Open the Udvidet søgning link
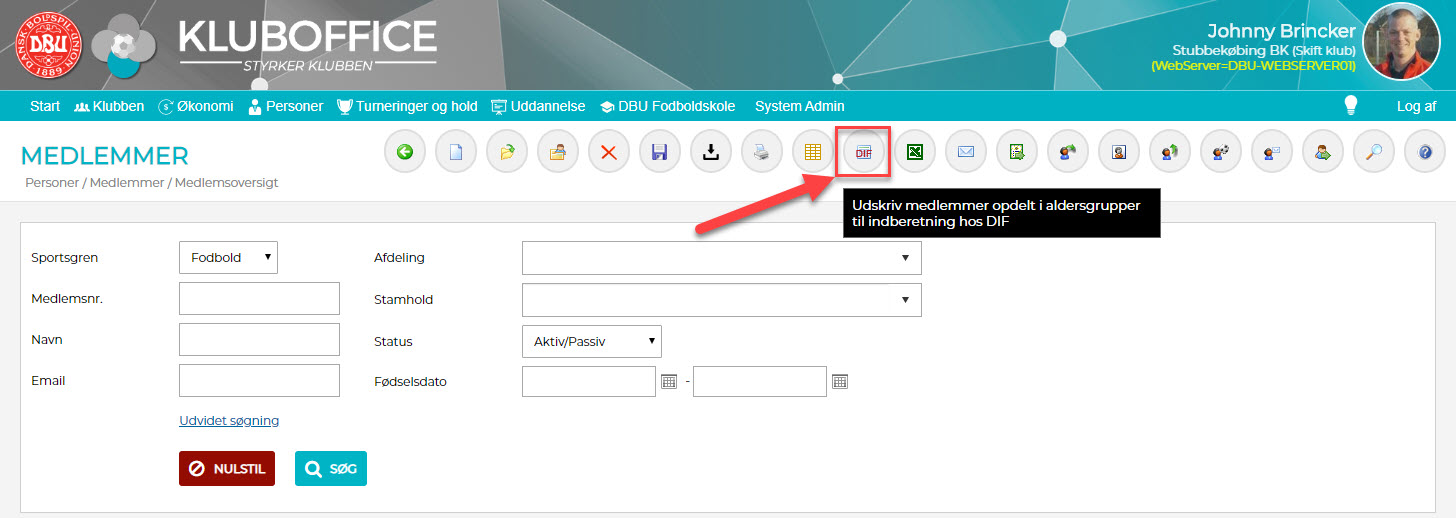 pos(229,420)
